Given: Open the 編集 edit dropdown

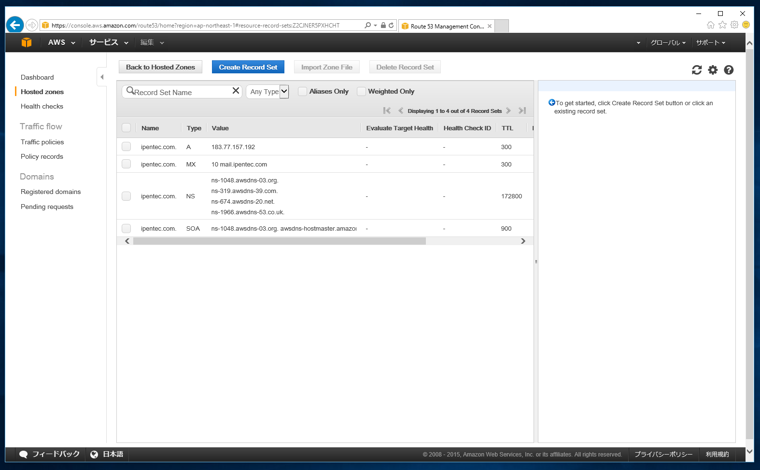Looking at the screenshot, I should coord(152,43).
